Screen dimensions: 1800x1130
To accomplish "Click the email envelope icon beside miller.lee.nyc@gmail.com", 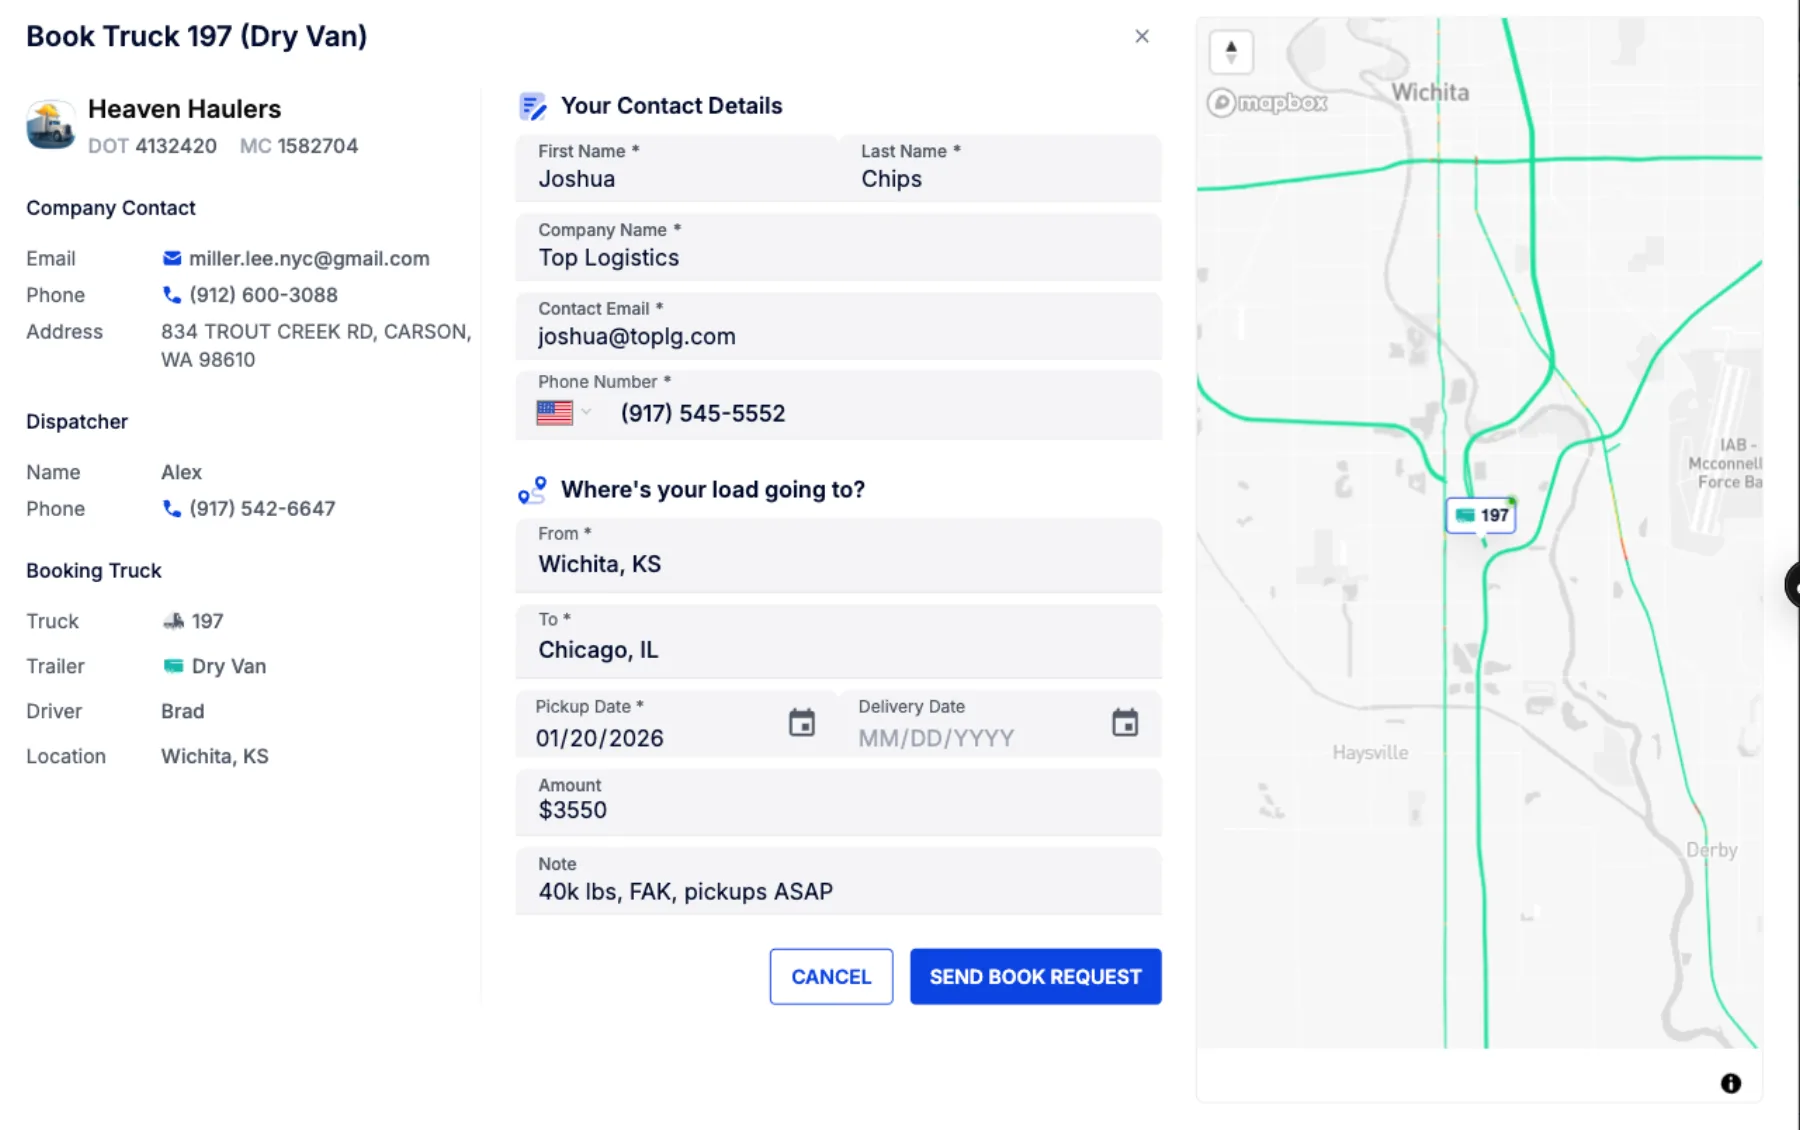I will coord(172,258).
